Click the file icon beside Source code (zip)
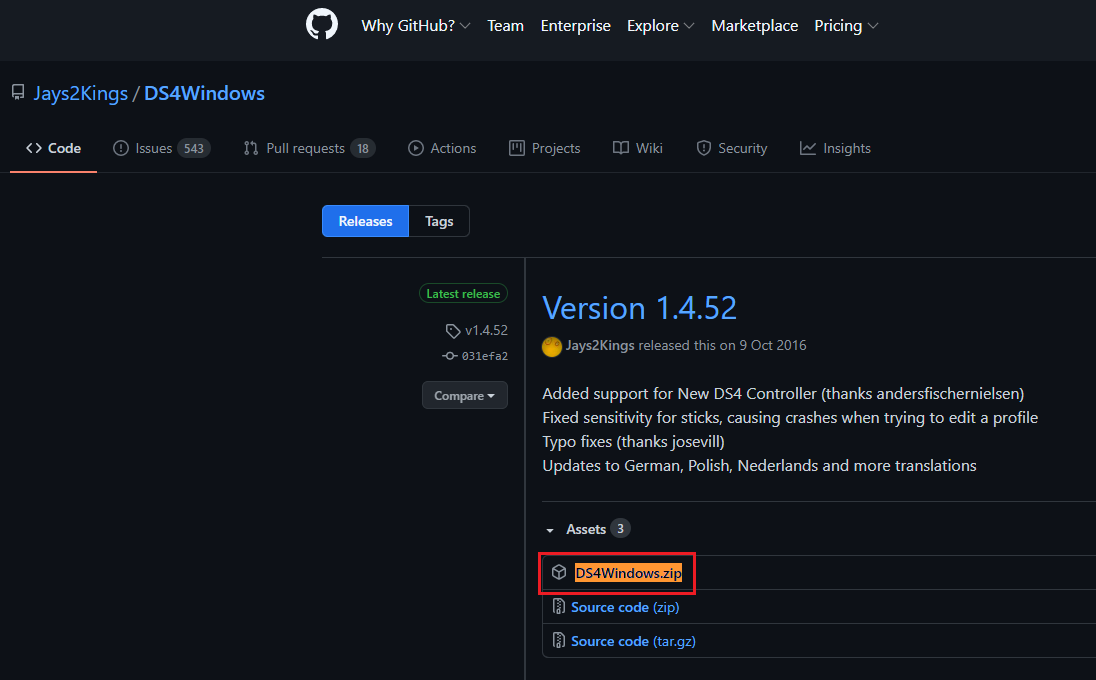Image resolution: width=1096 pixels, height=680 pixels. (x=558, y=606)
